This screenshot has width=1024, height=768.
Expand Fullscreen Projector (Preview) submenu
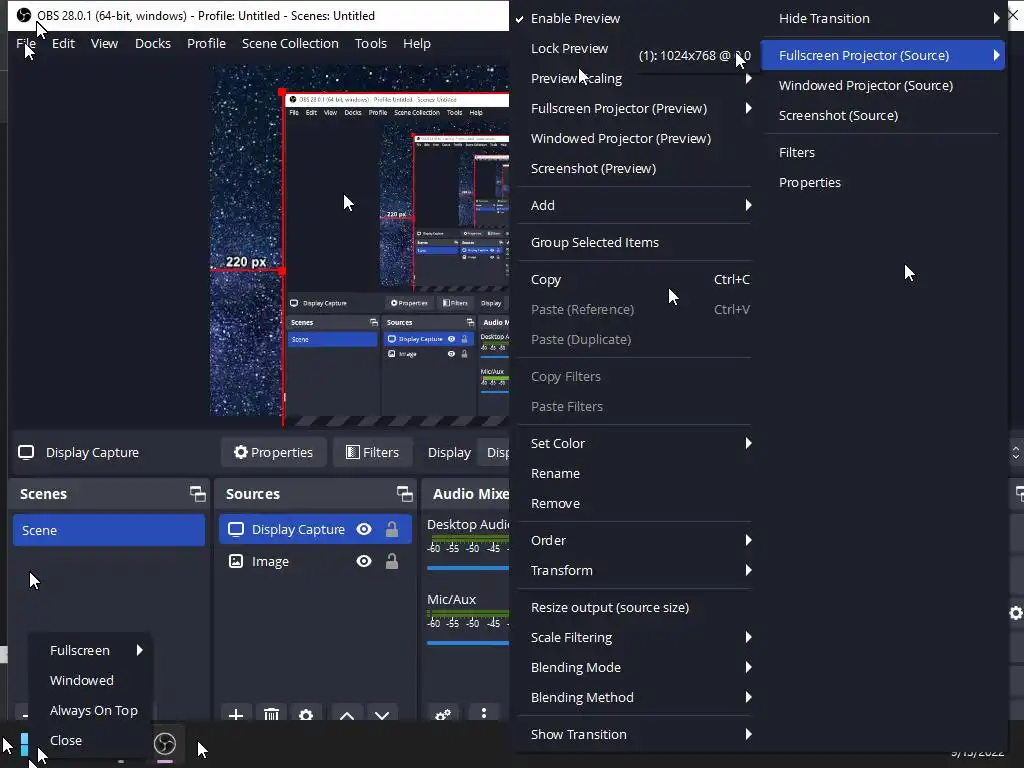(x=633, y=108)
